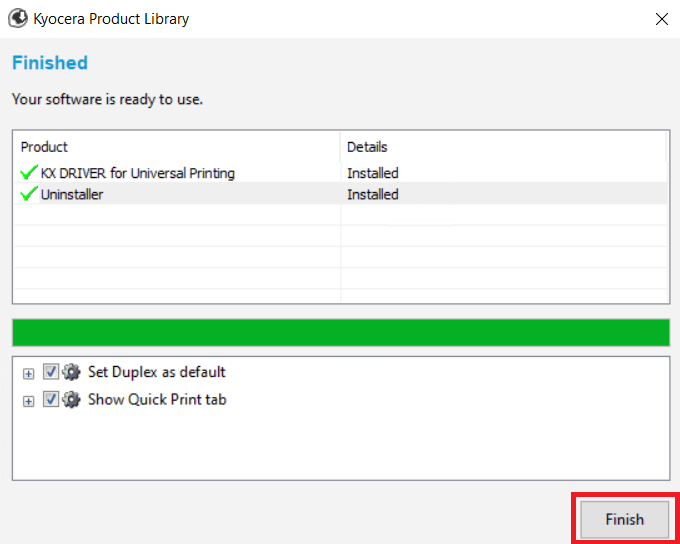
Task: Select the Show Quick Print tab label
Action: [157, 400]
